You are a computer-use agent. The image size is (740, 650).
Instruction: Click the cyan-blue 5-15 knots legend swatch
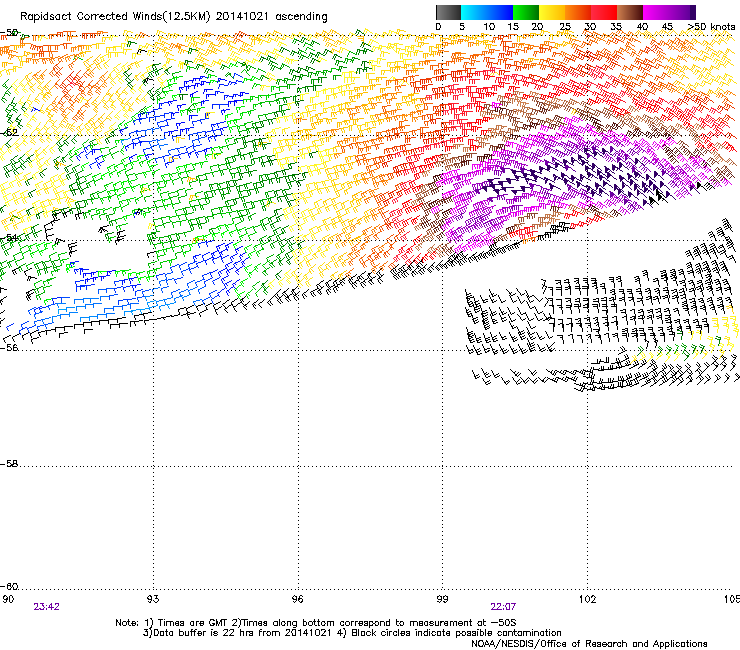click(x=487, y=12)
